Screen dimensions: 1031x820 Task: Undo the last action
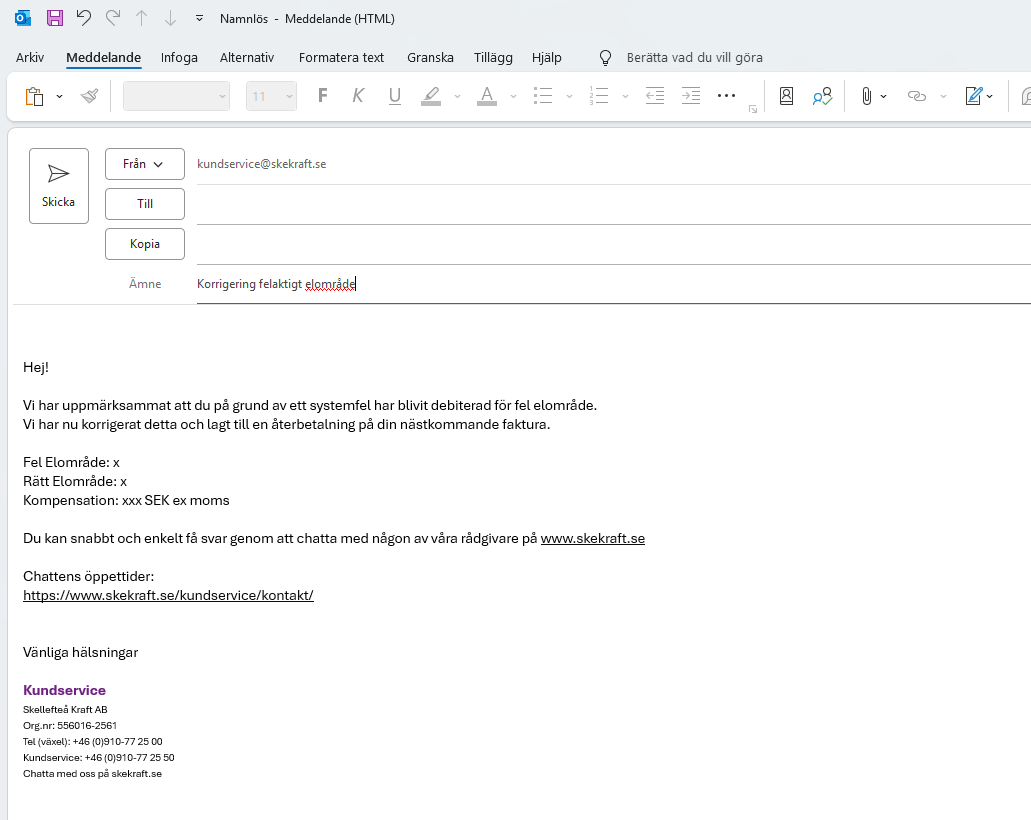point(84,18)
